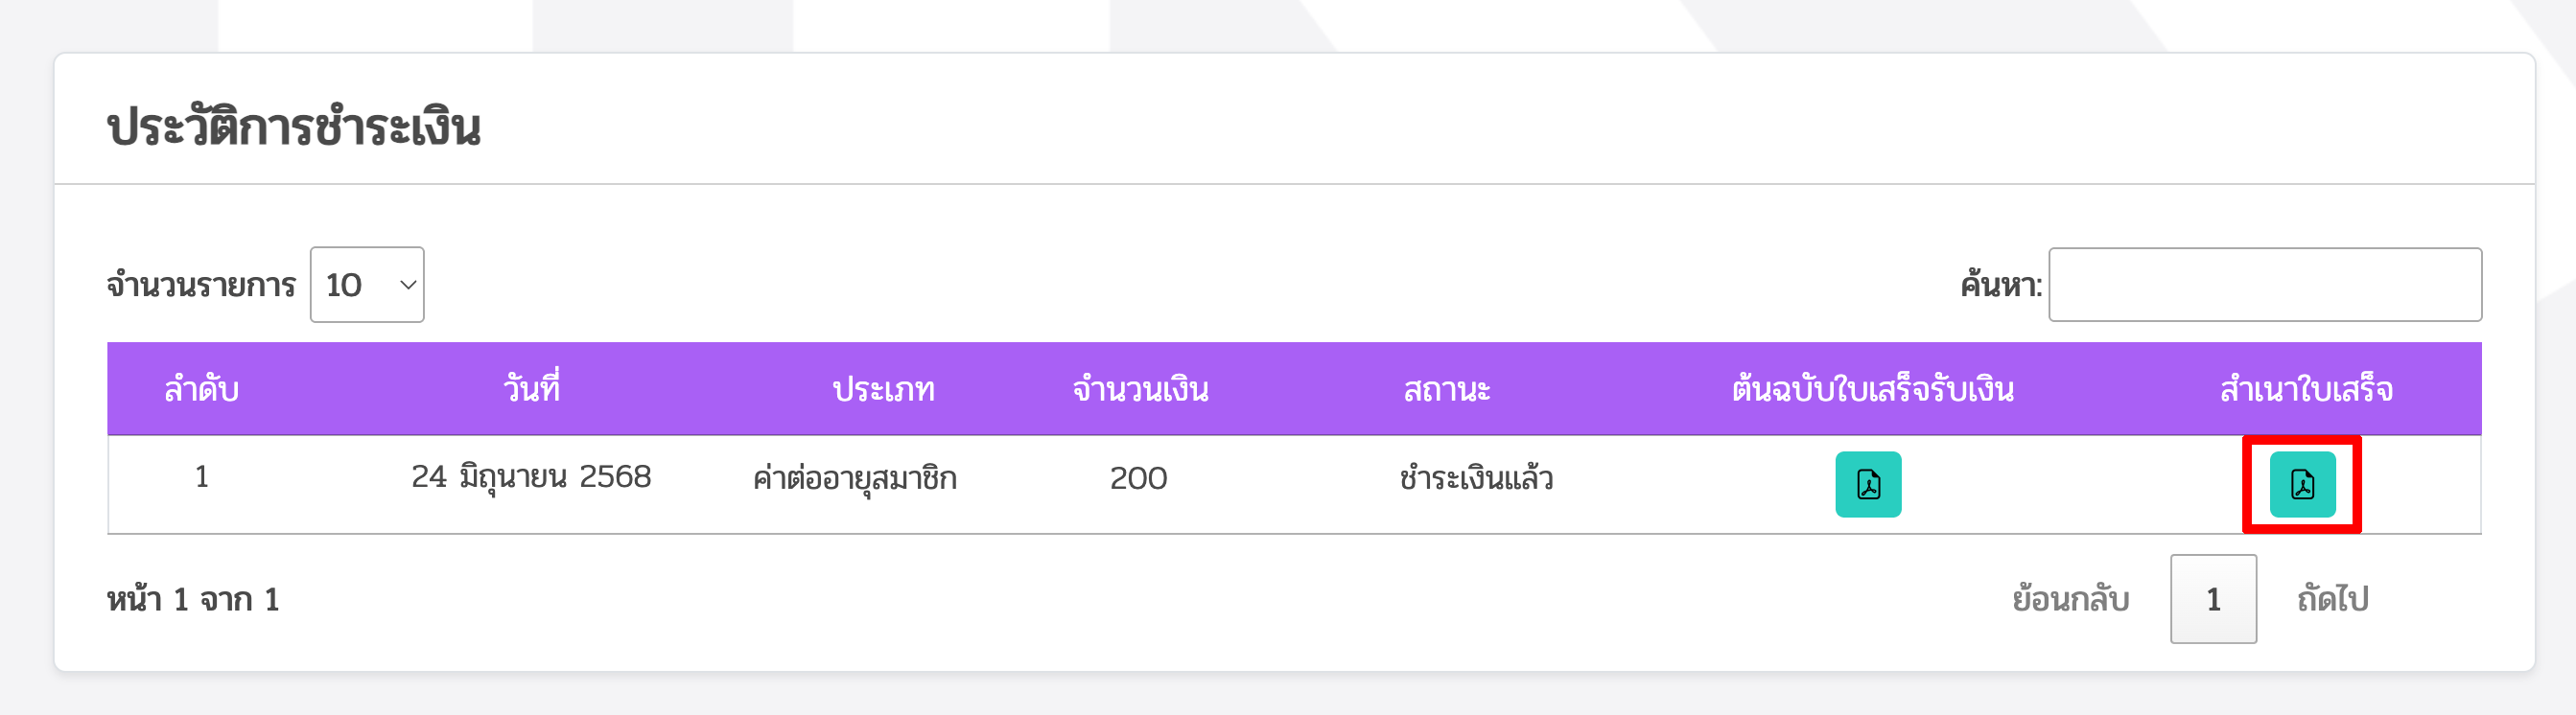Click the amount cell showing 200
This screenshot has width=2576, height=715.
[1138, 478]
